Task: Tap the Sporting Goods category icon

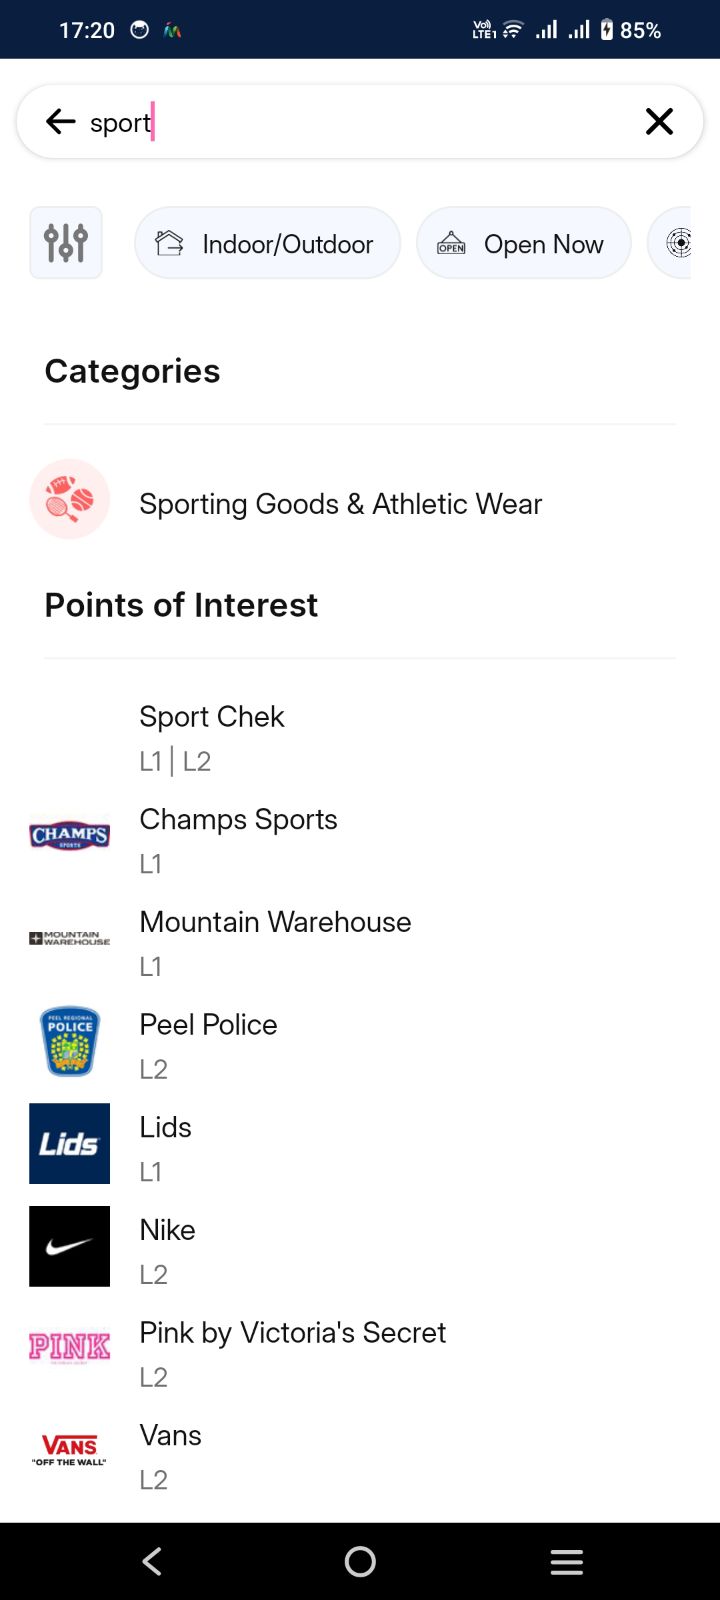Action: [70, 499]
